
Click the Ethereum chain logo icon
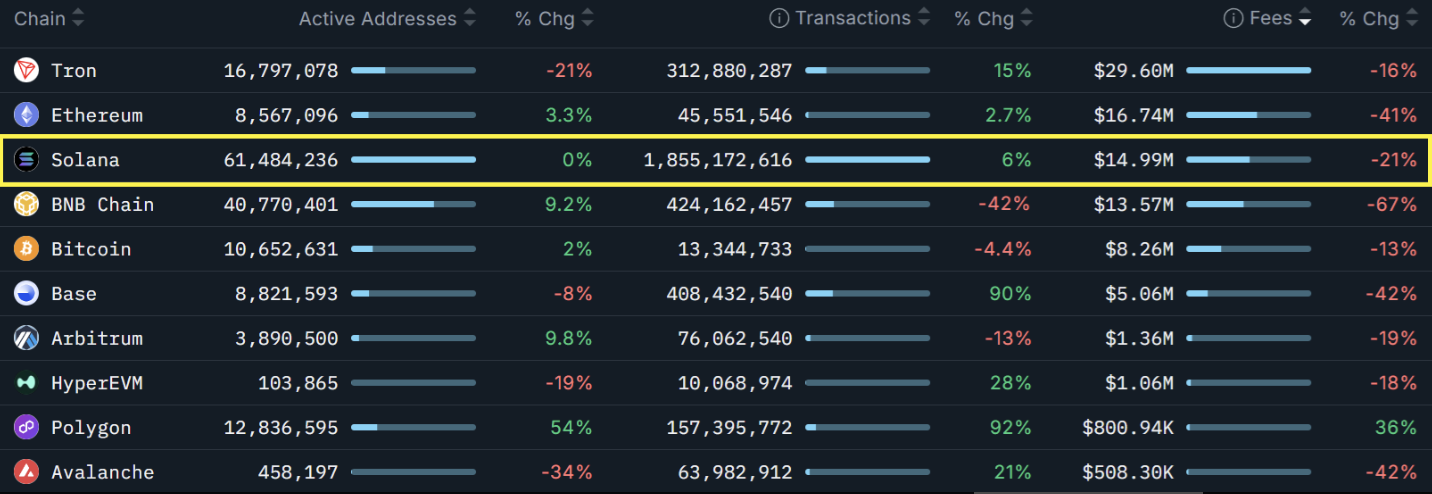(x=26, y=115)
